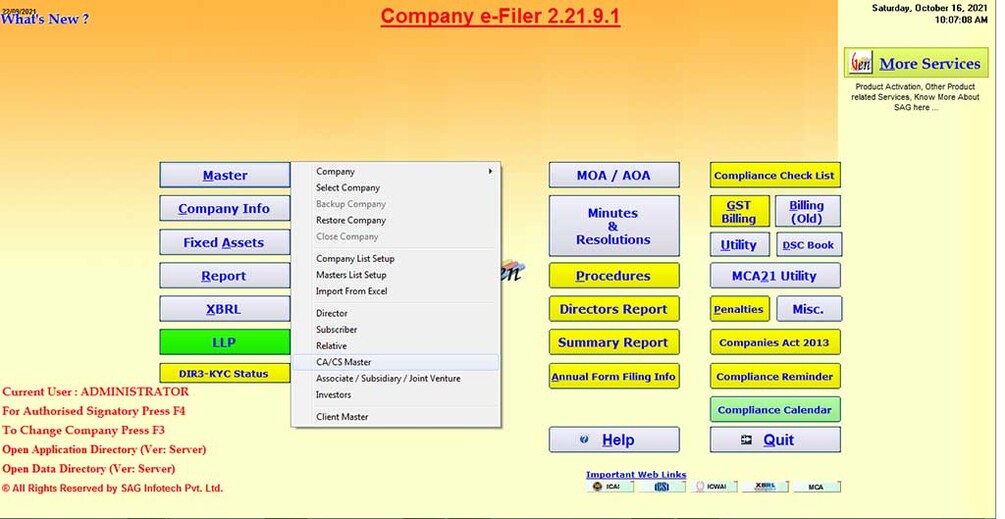Click Open Data Directory (Ver: Server)
Screen dimensions: 1005x519
[x=88, y=468]
